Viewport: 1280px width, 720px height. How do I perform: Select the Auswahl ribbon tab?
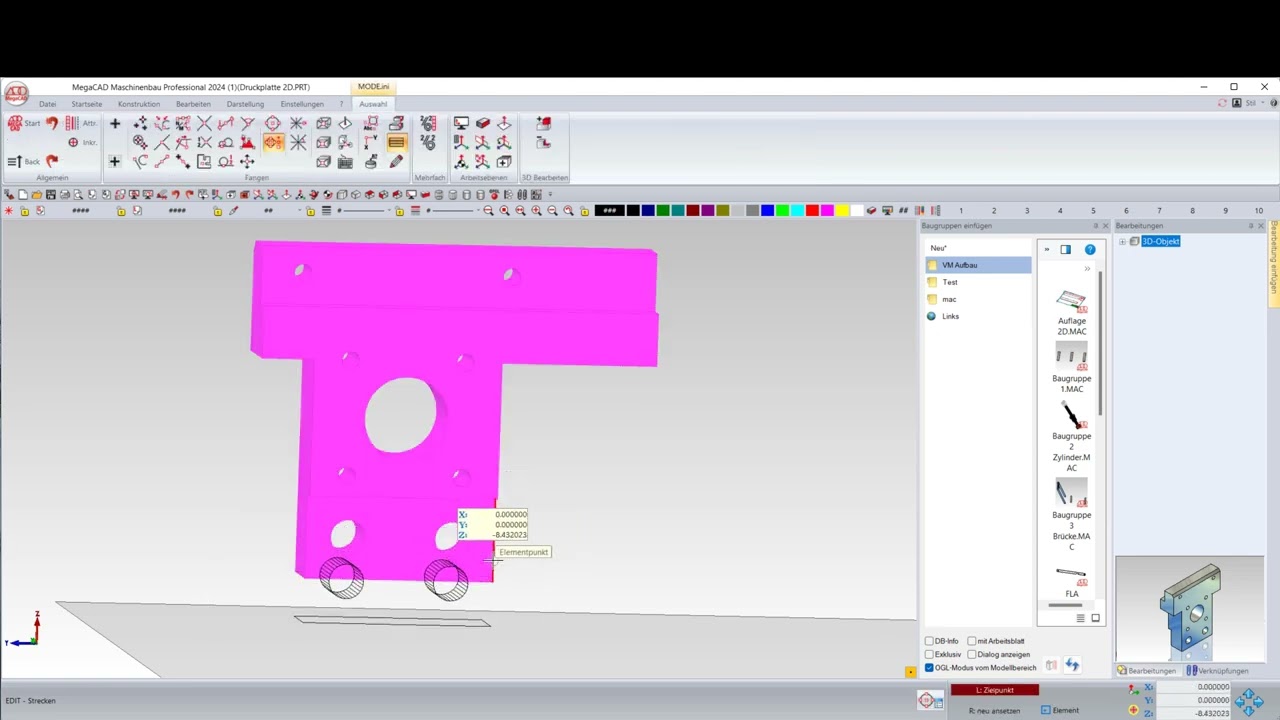pos(373,104)
